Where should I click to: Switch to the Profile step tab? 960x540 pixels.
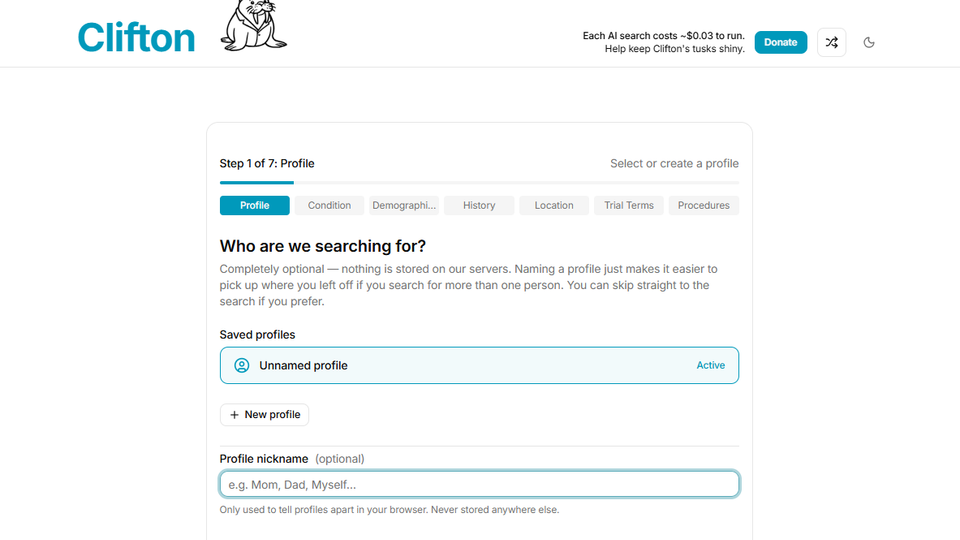[x=255, y=206]
